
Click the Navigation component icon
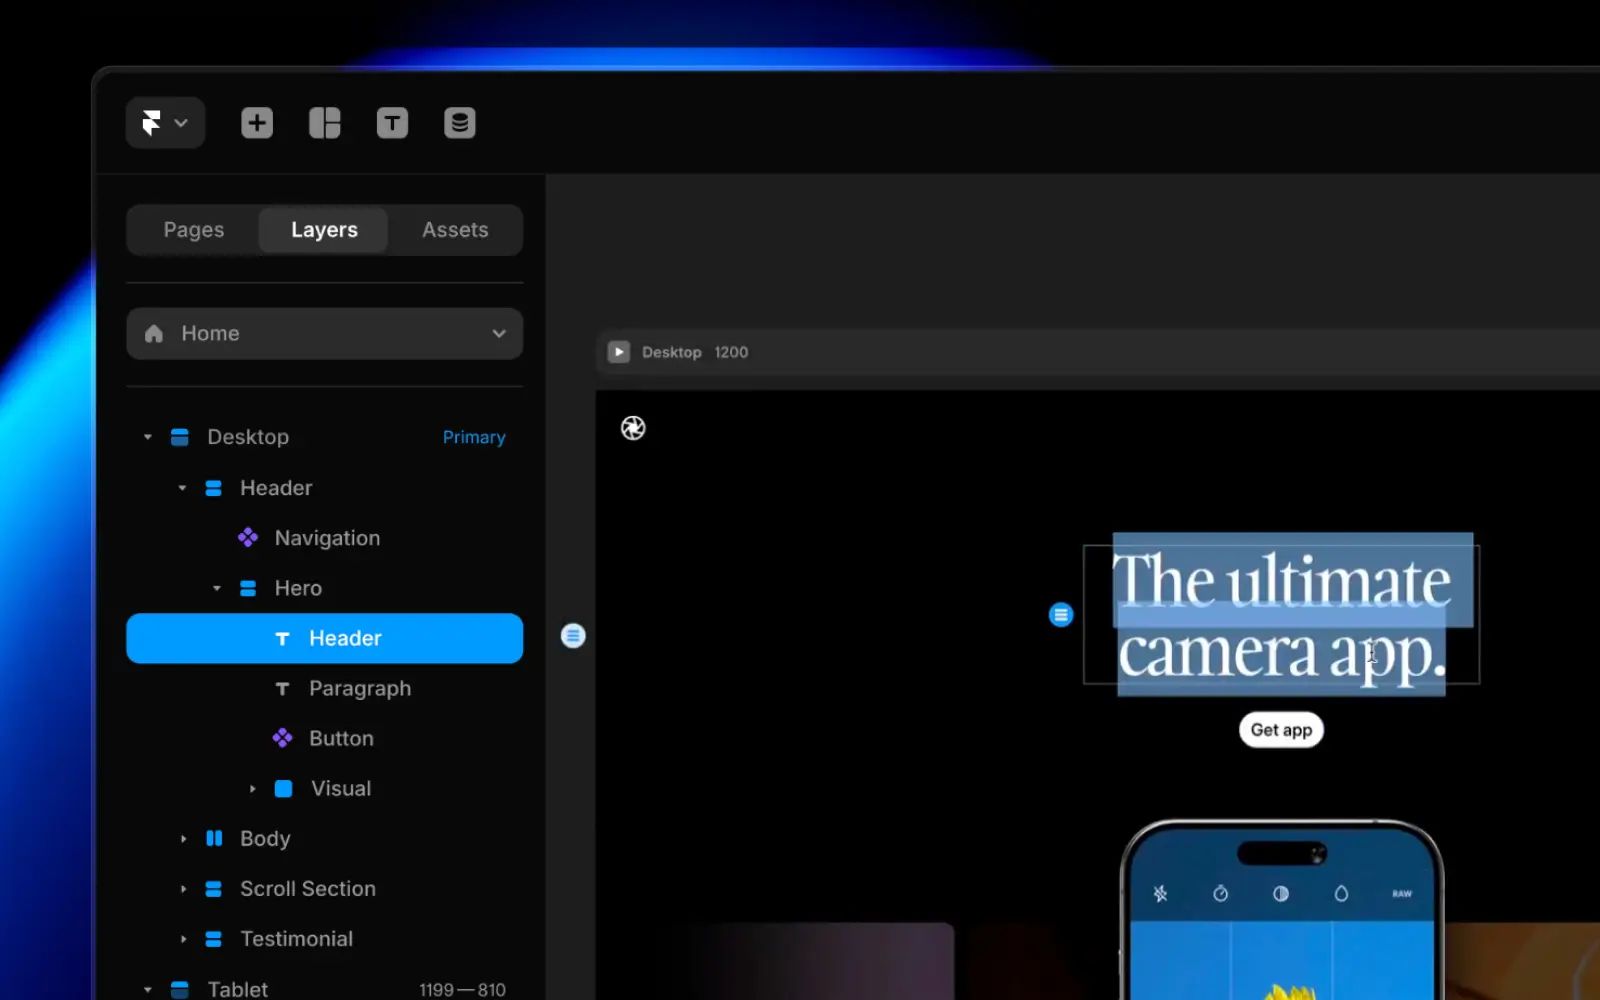248,538
